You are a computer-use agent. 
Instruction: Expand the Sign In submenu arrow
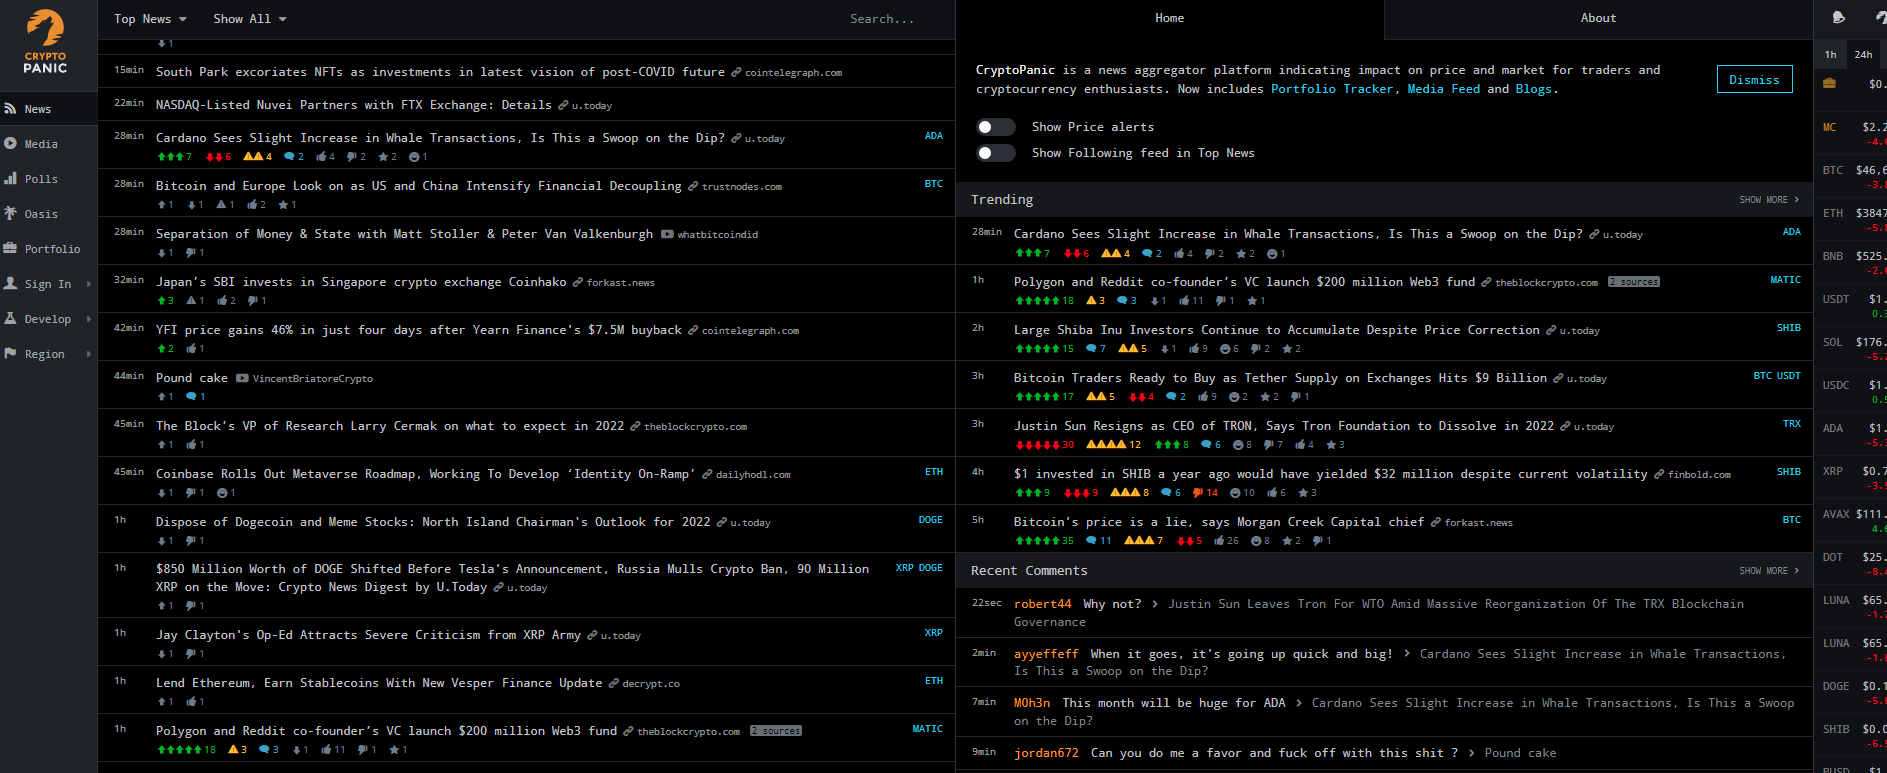click(x=89, y=284)
